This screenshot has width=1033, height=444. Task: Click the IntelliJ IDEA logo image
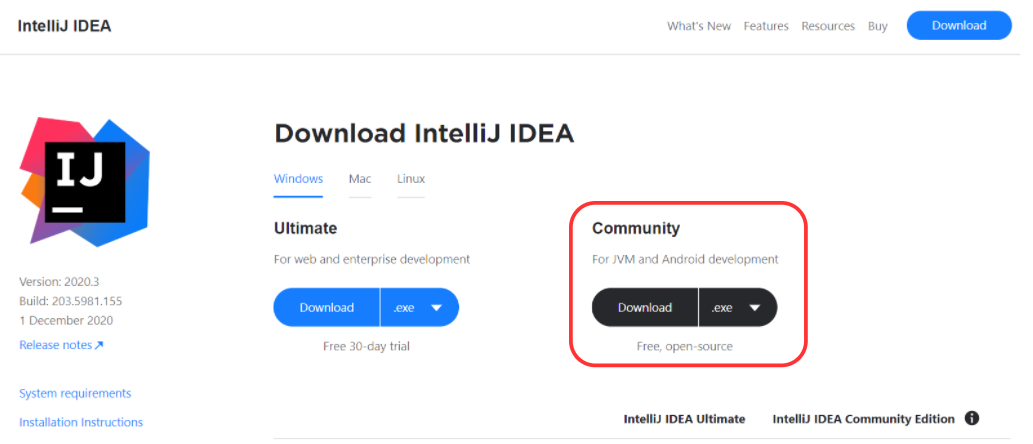85,181
